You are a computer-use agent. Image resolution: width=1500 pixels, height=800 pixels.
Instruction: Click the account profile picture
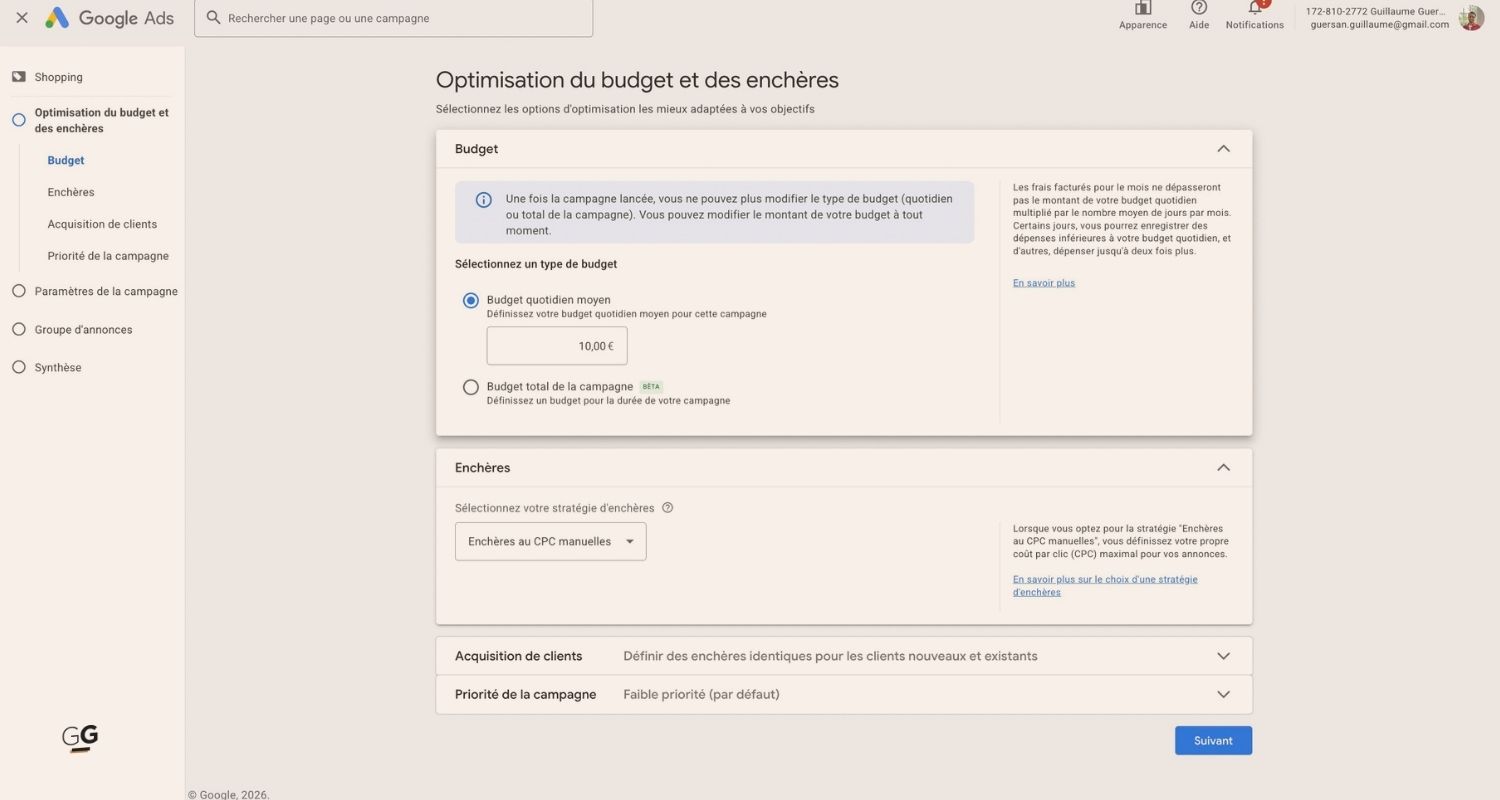pos(1470,17)
